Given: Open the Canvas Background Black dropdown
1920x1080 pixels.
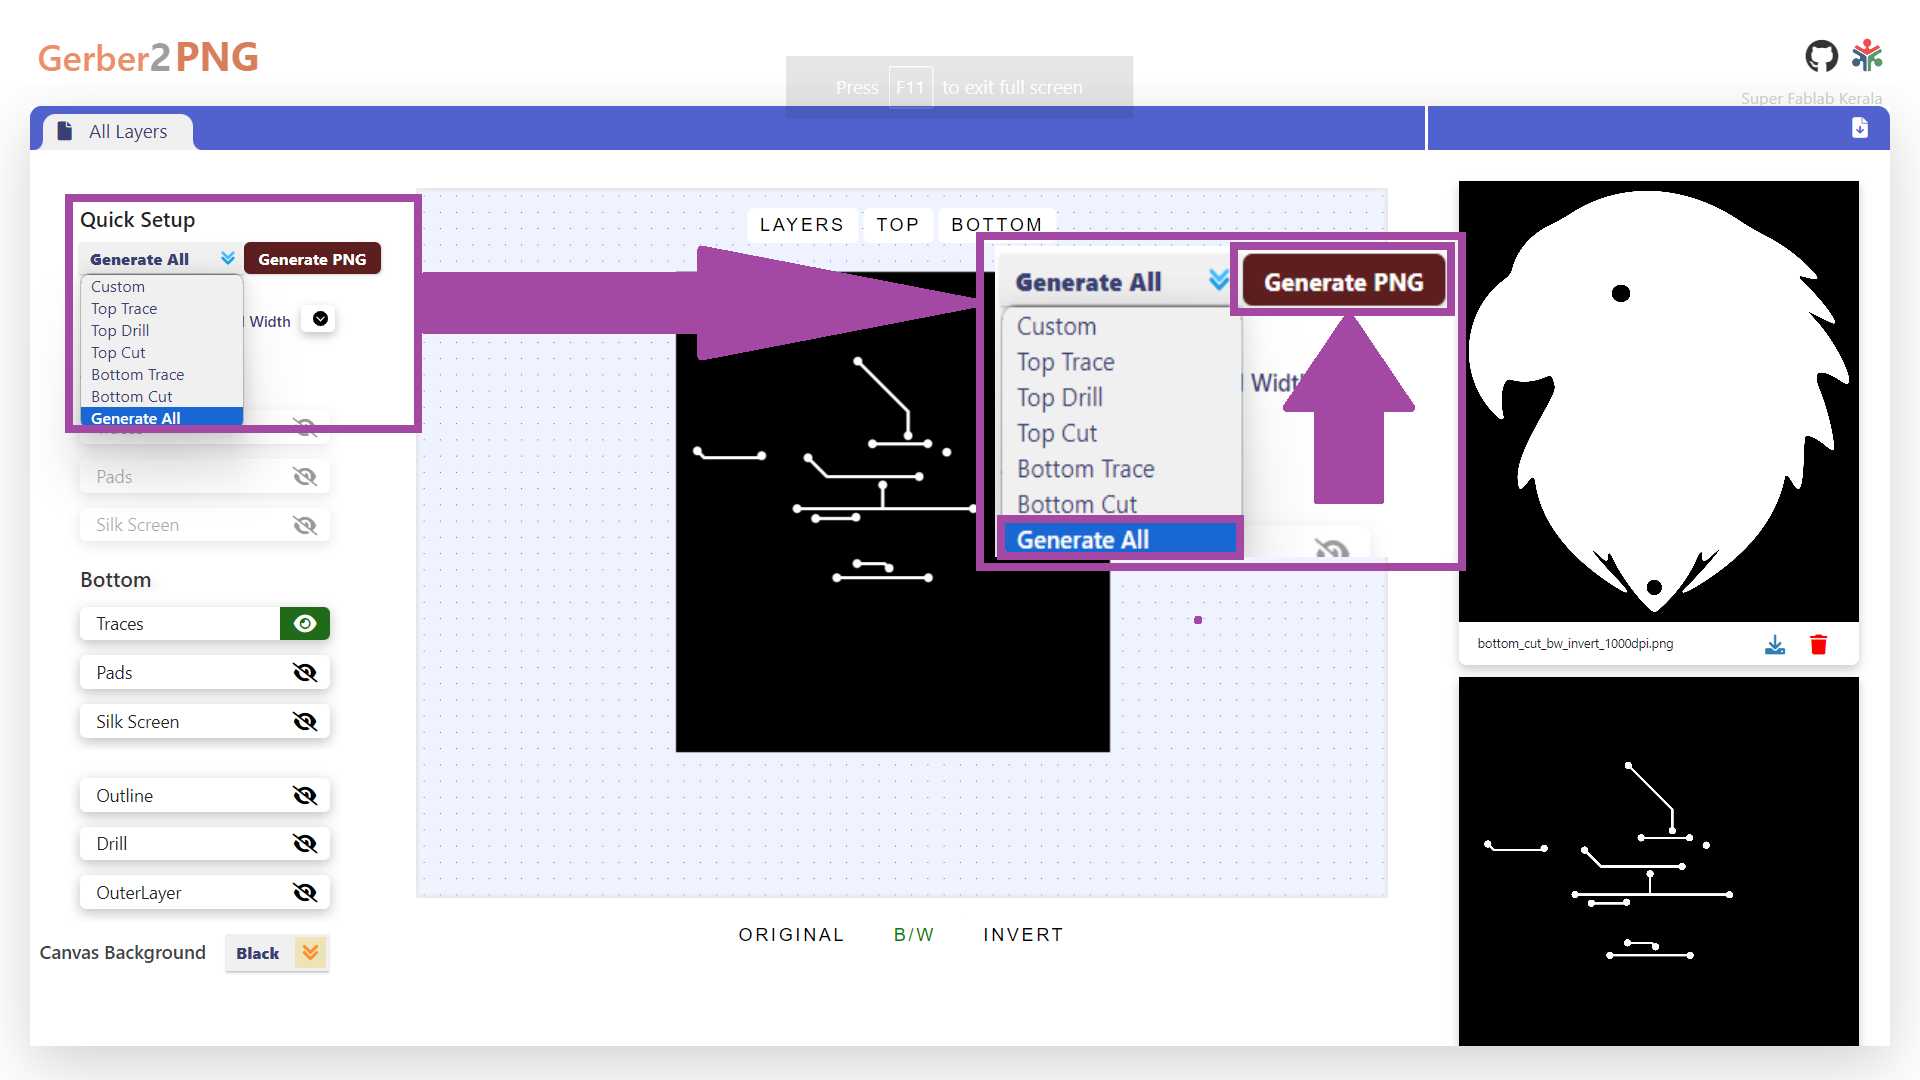Looking at the screenshot, I should [277, 953].
